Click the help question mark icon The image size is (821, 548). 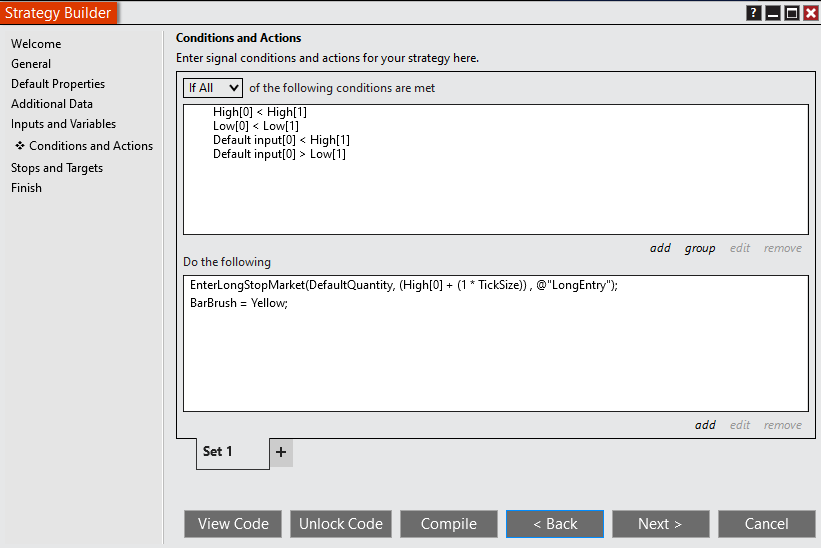click(754, 13)
